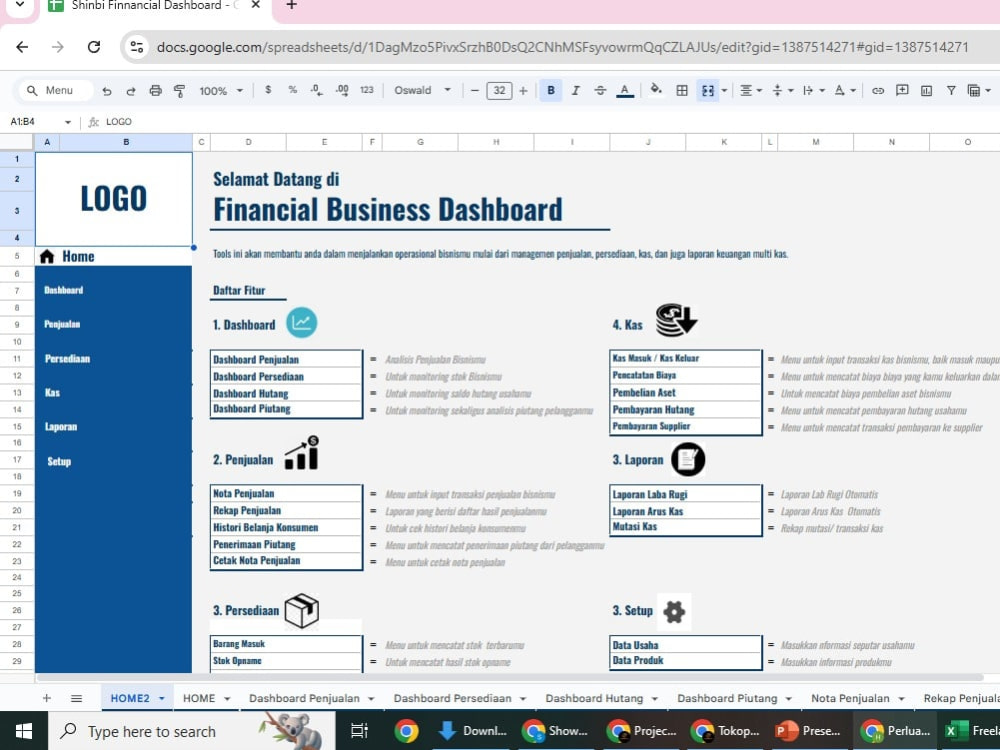Print the spreadsheet using printer icon
This screenshot has width=1000, height=750.
coord(155,91)
